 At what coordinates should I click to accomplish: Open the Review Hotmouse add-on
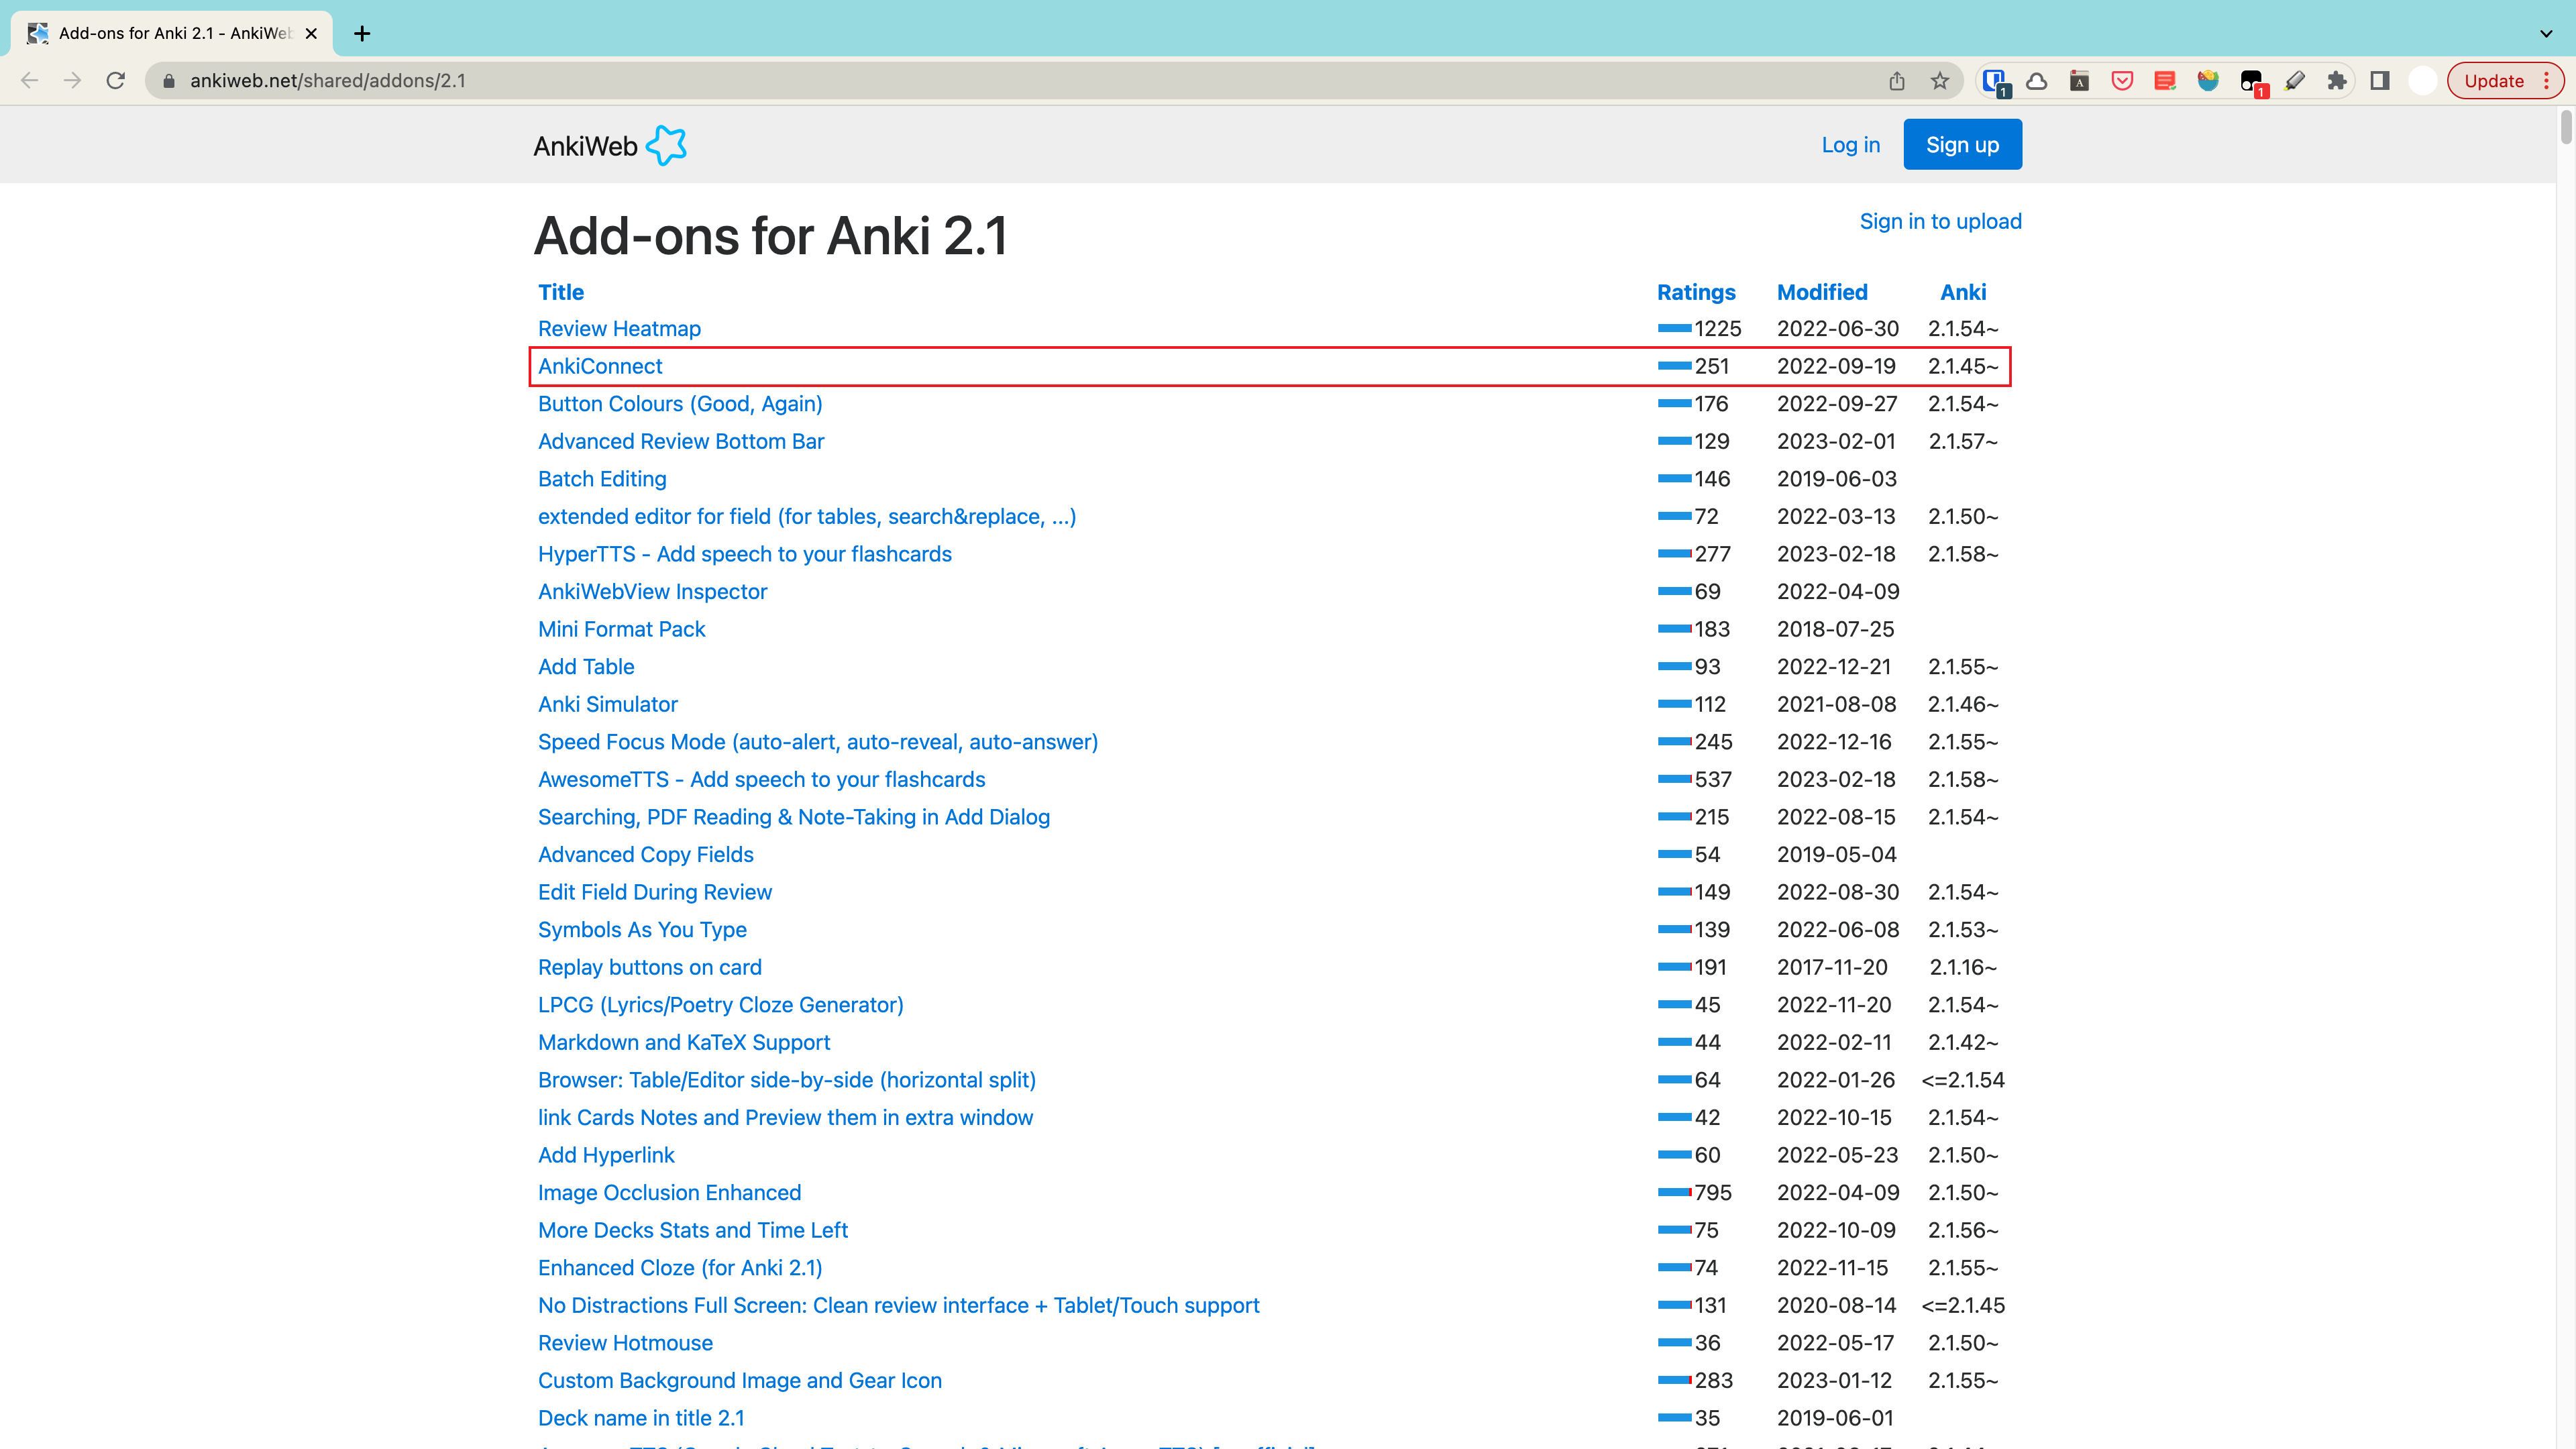tap(625, 1343)
